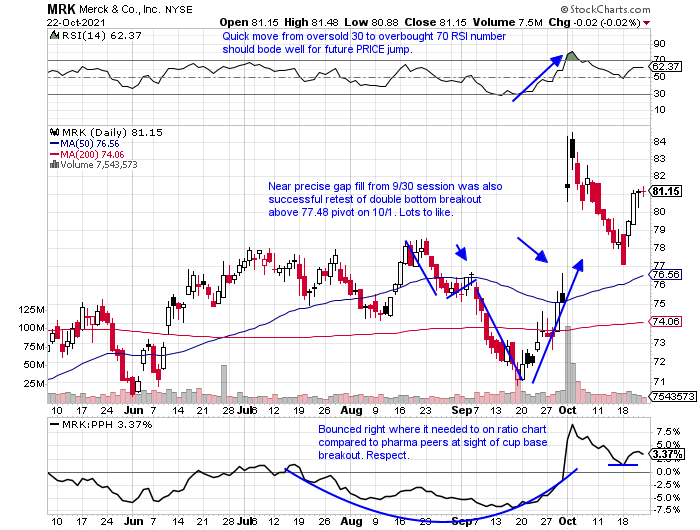700x530 pixels.
Task: Select the MRK ticker symbol in header
Action: (x=62, y=8)
